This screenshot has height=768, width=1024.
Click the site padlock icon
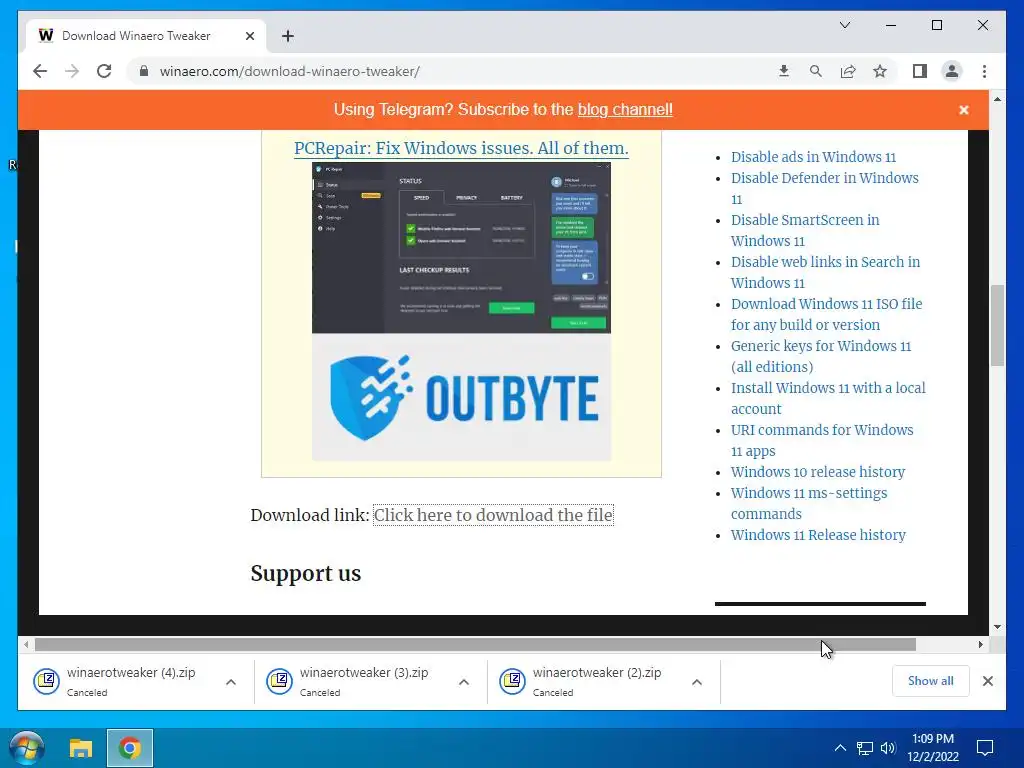click(x=144, y=71)
